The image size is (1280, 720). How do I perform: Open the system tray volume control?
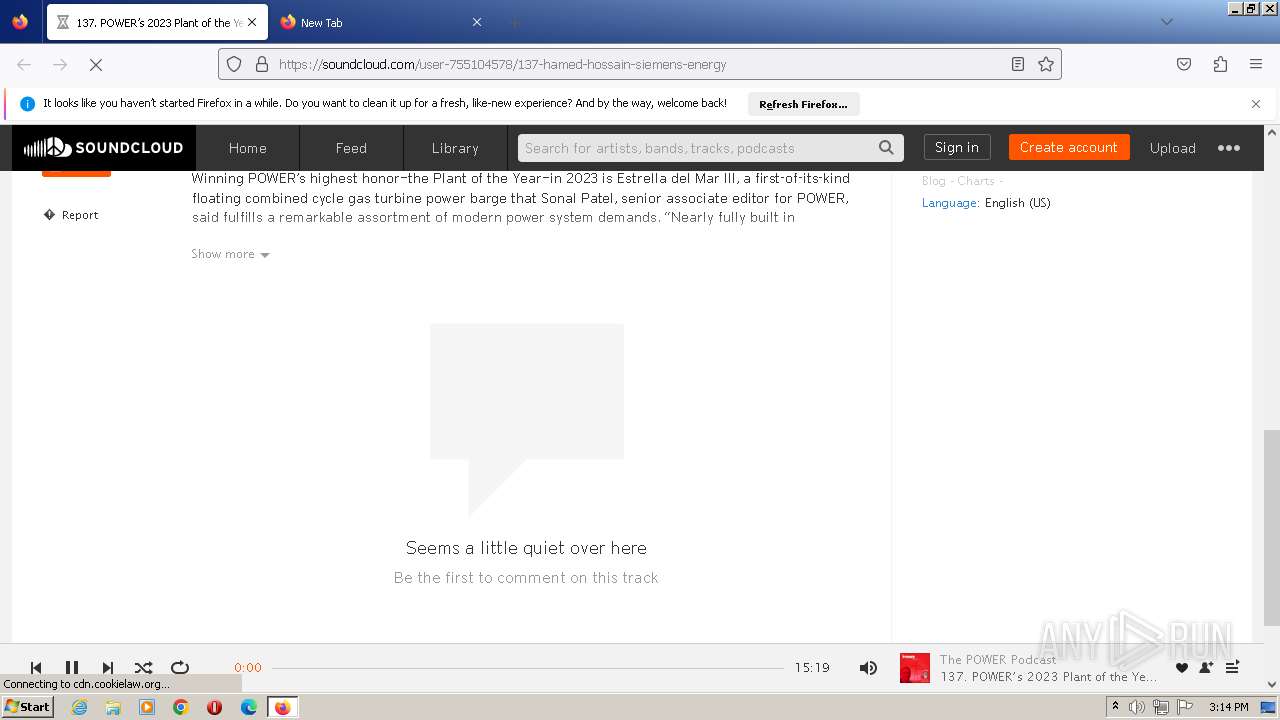click(x=1136, y=707)
